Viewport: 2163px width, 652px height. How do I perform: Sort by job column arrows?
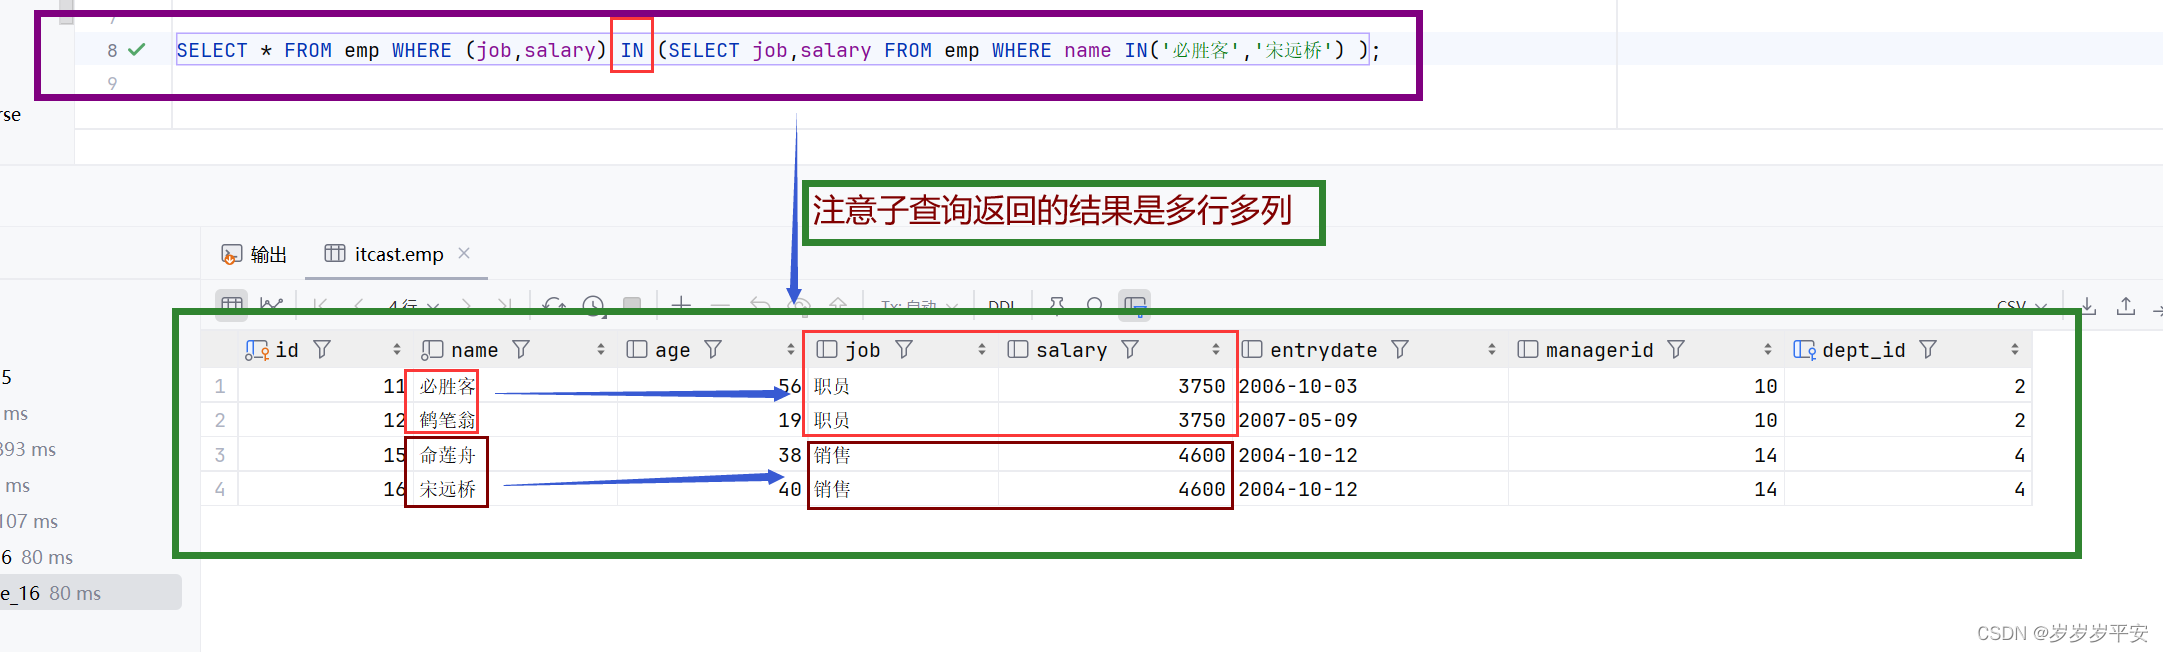[x=982, y=349]
